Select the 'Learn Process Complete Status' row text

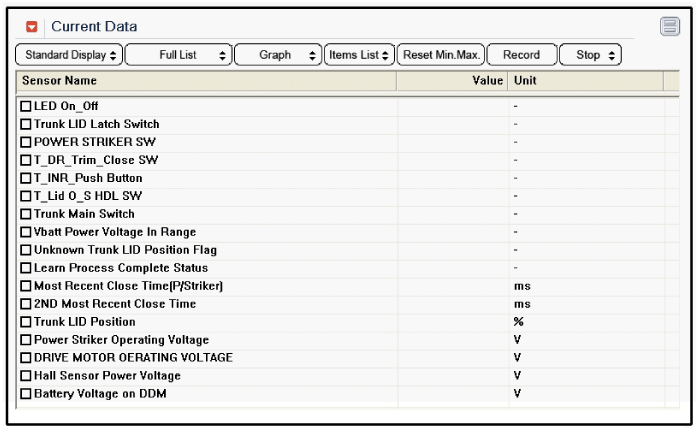pyautogui.click(x=121, y=268)
